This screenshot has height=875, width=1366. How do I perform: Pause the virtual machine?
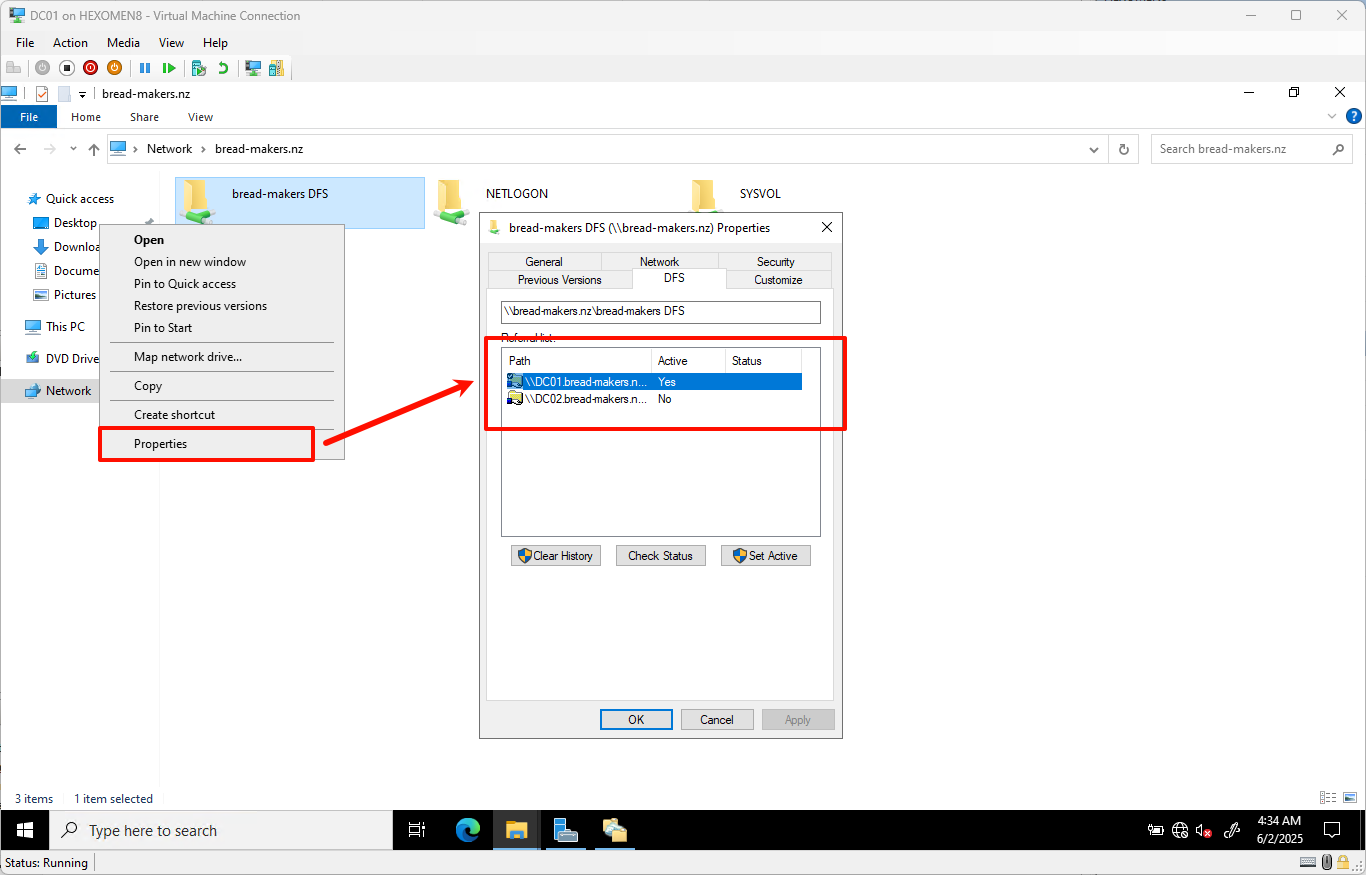point(146,67)
